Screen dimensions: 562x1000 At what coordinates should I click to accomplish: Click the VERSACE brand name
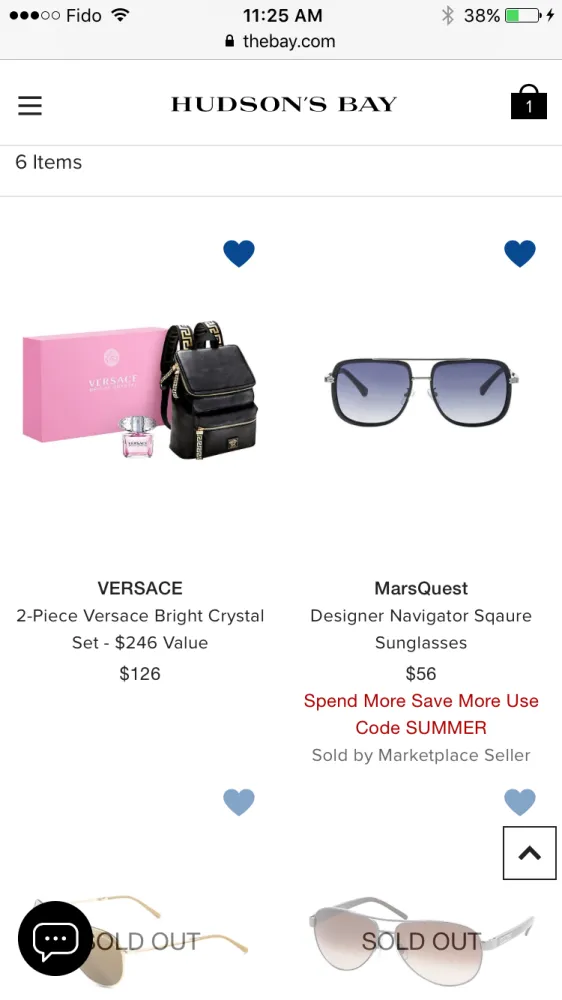140,588
